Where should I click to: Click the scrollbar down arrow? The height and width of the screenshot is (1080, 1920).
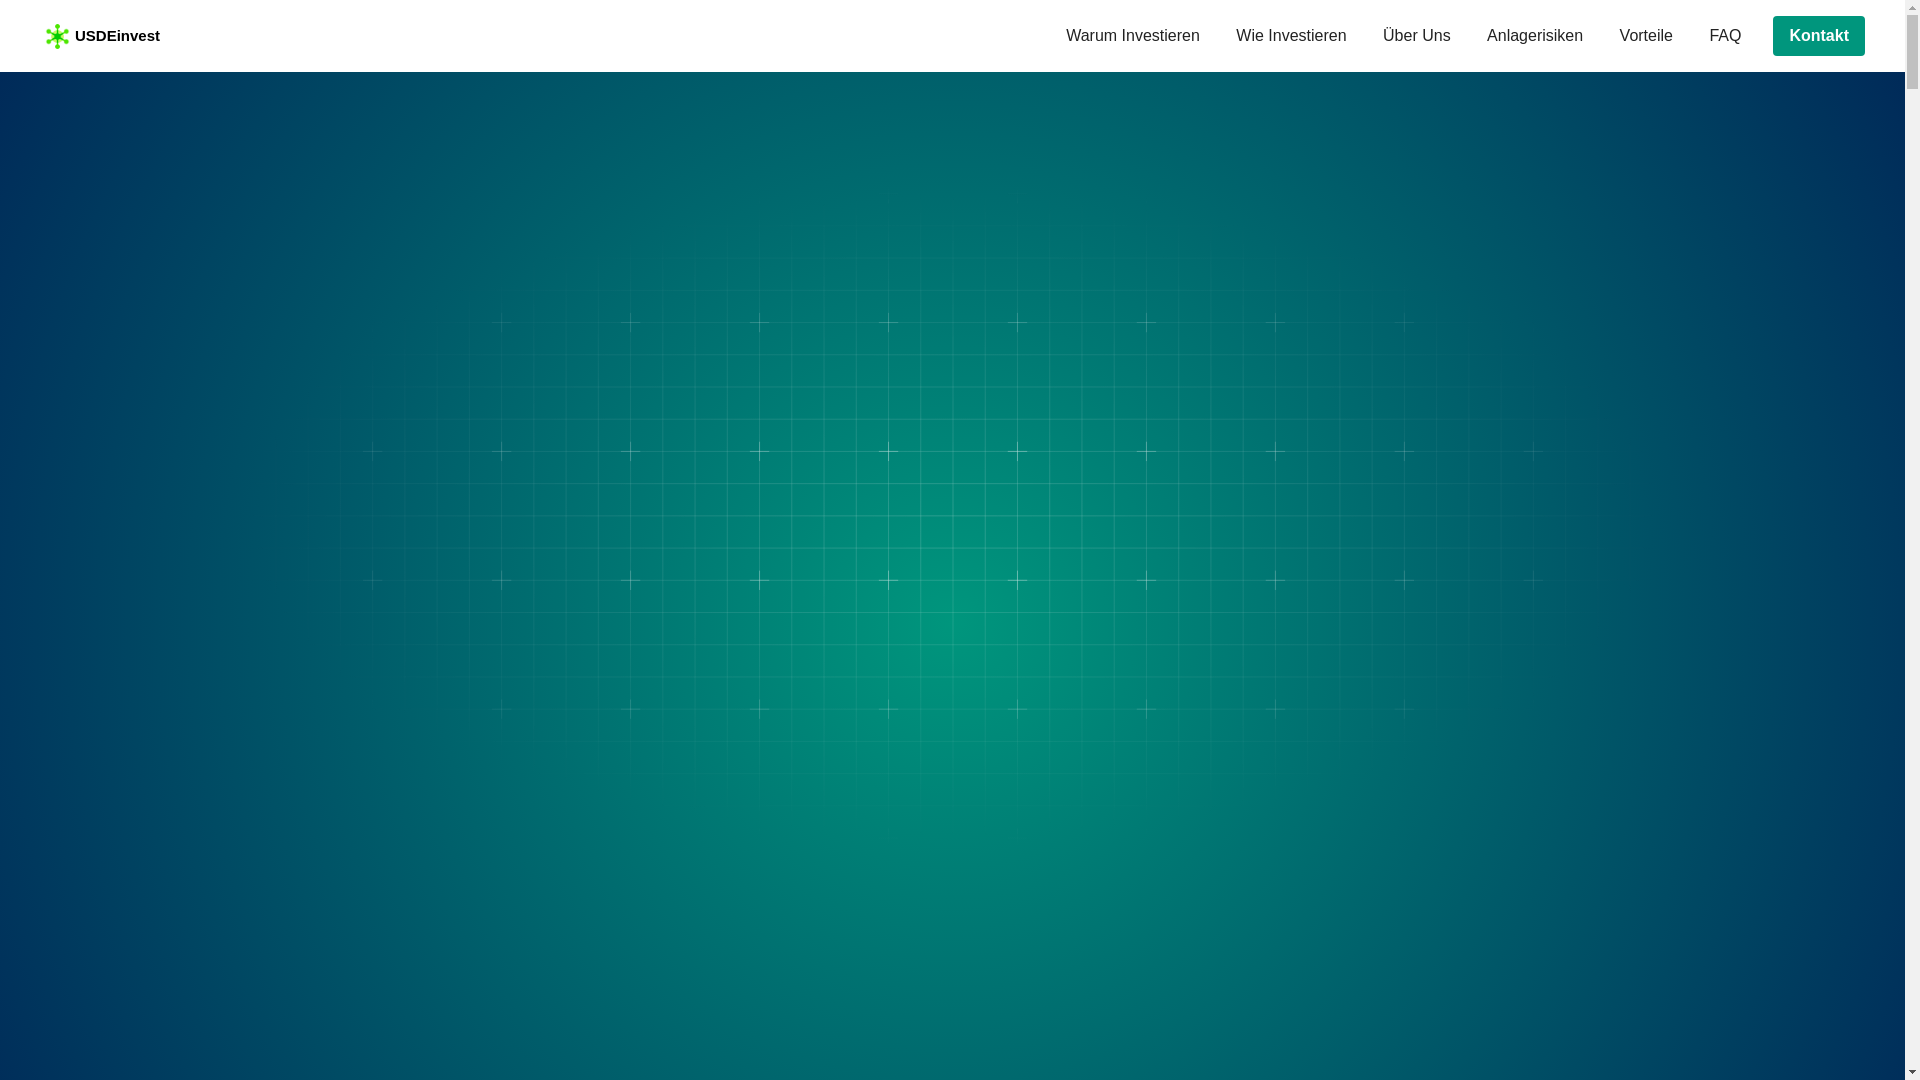(x=1912, y=1072)
